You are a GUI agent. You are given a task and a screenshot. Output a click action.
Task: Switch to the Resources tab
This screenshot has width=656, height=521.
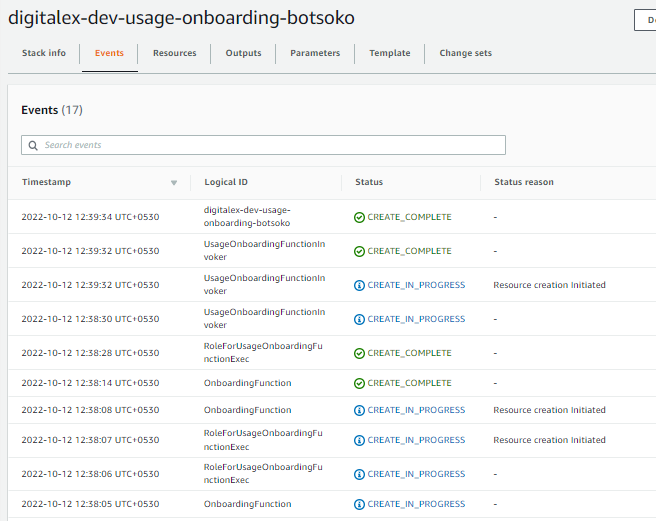[174, 53]
